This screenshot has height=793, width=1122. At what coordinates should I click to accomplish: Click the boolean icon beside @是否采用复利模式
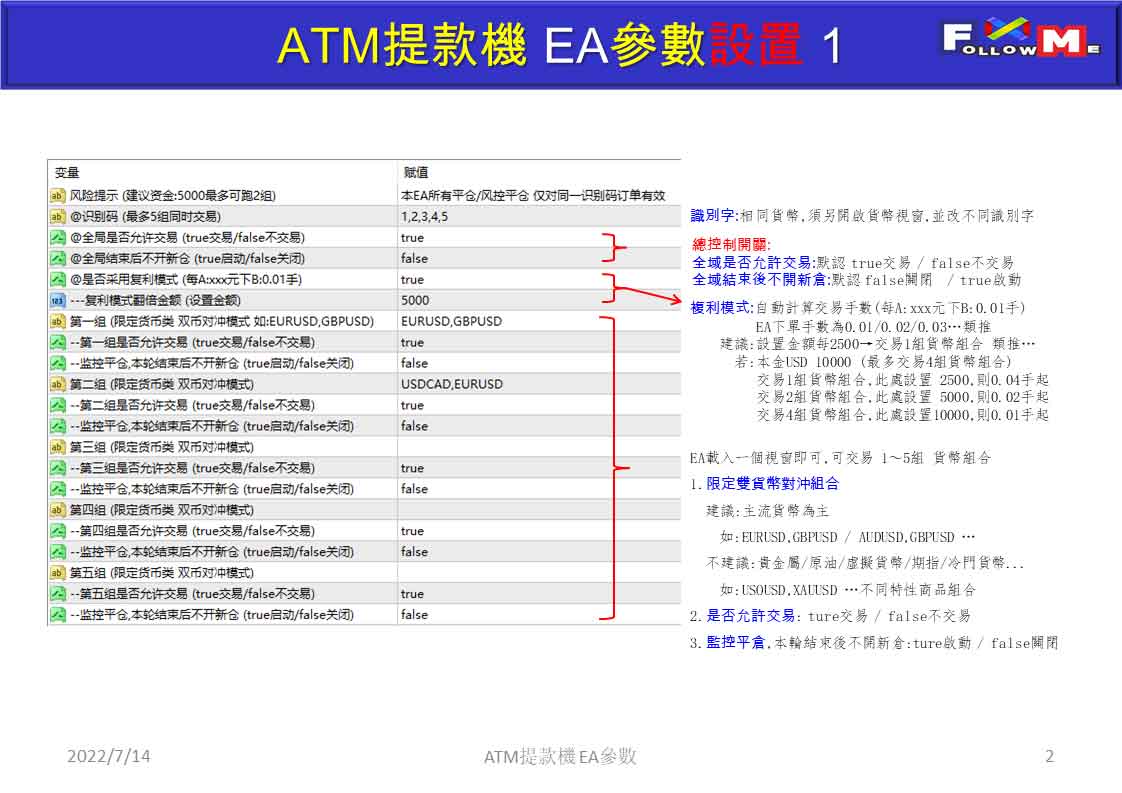(57, 279)
